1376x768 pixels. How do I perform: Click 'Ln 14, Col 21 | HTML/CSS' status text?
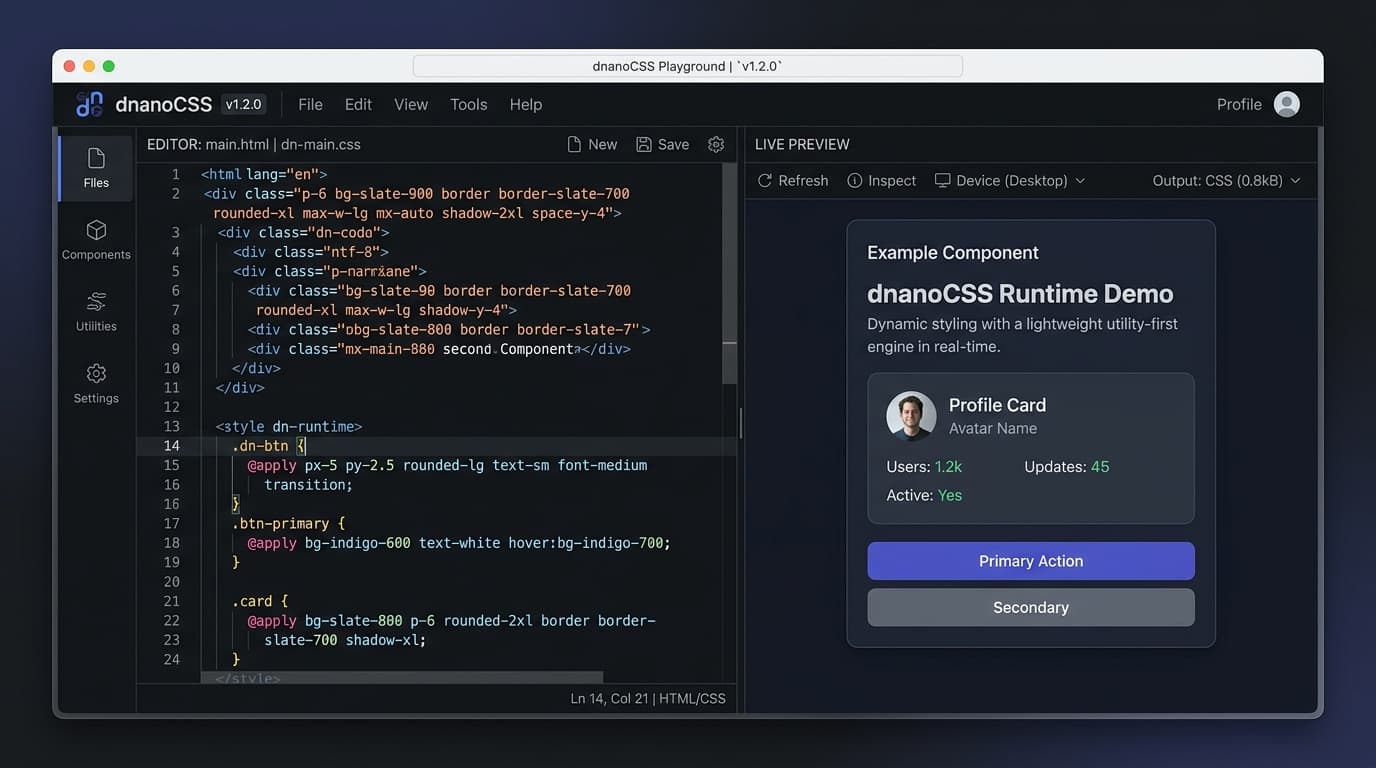click(648, 699)
